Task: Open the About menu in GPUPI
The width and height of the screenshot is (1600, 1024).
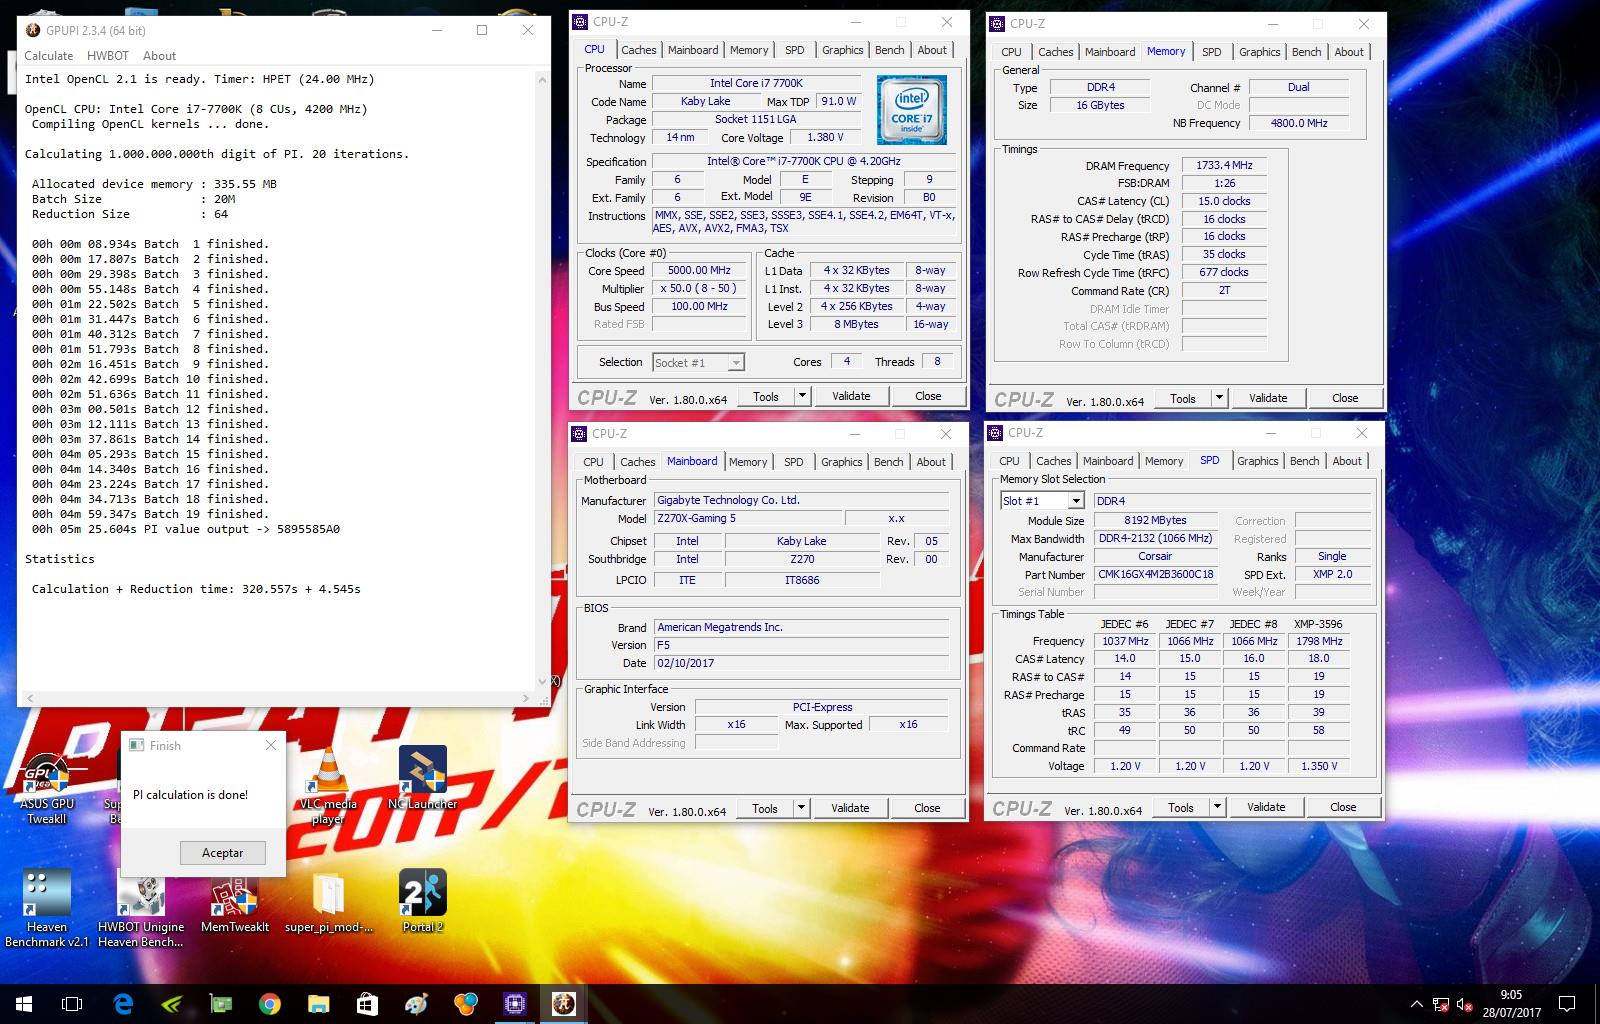Action: point(159,56)
